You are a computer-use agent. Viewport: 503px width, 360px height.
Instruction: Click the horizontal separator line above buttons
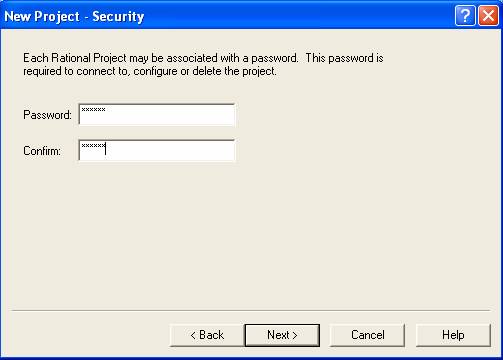251,310
